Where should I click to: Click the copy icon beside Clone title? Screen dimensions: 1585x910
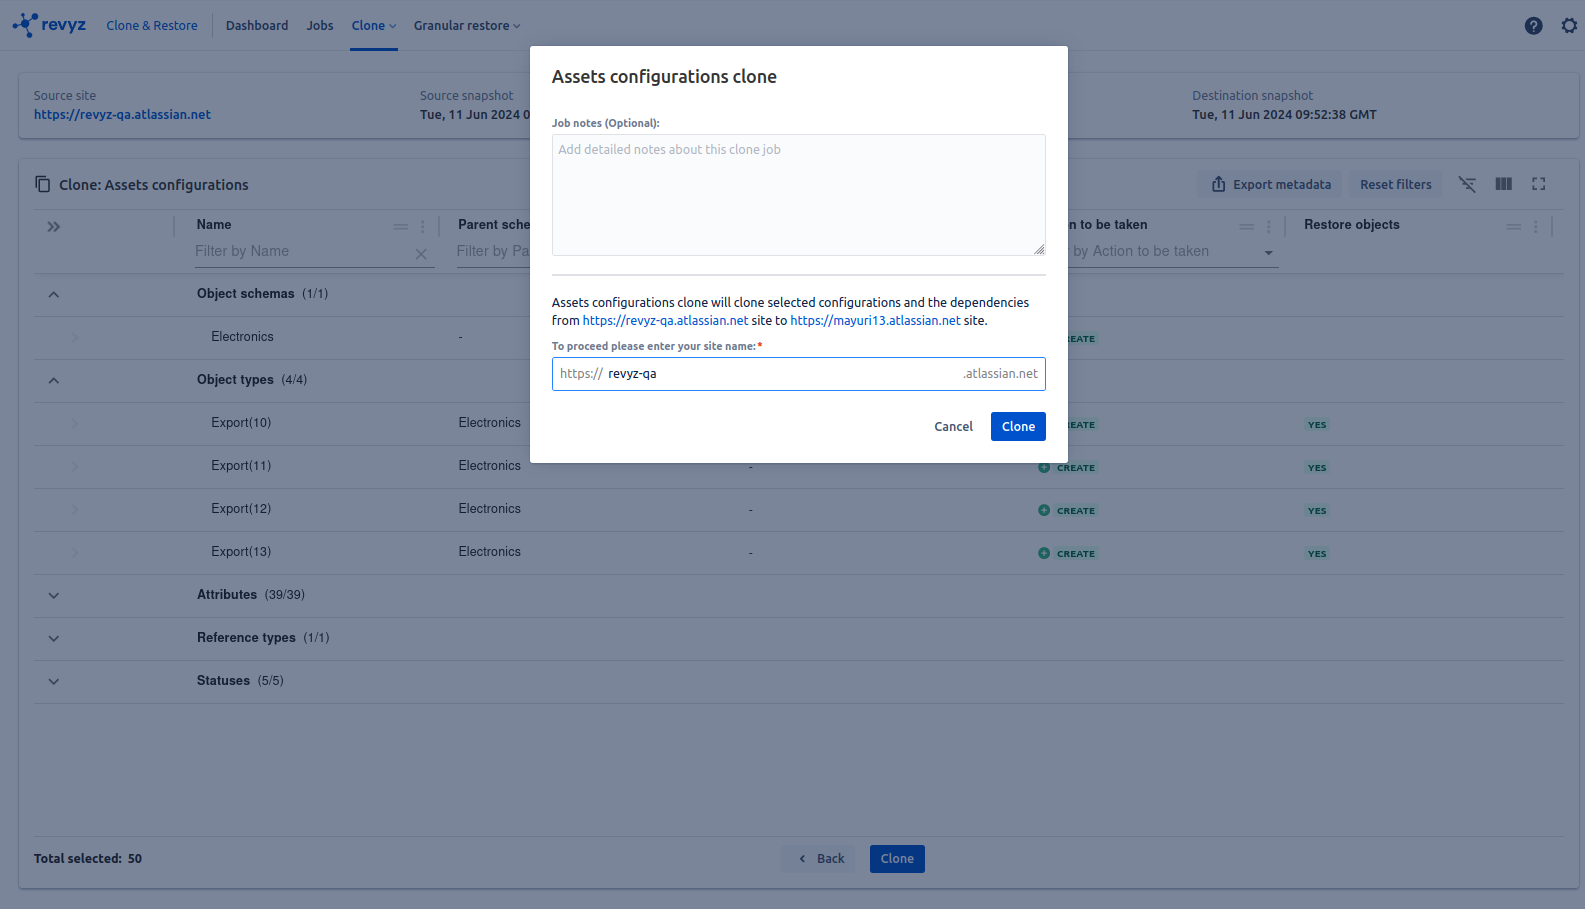(42, 184)
